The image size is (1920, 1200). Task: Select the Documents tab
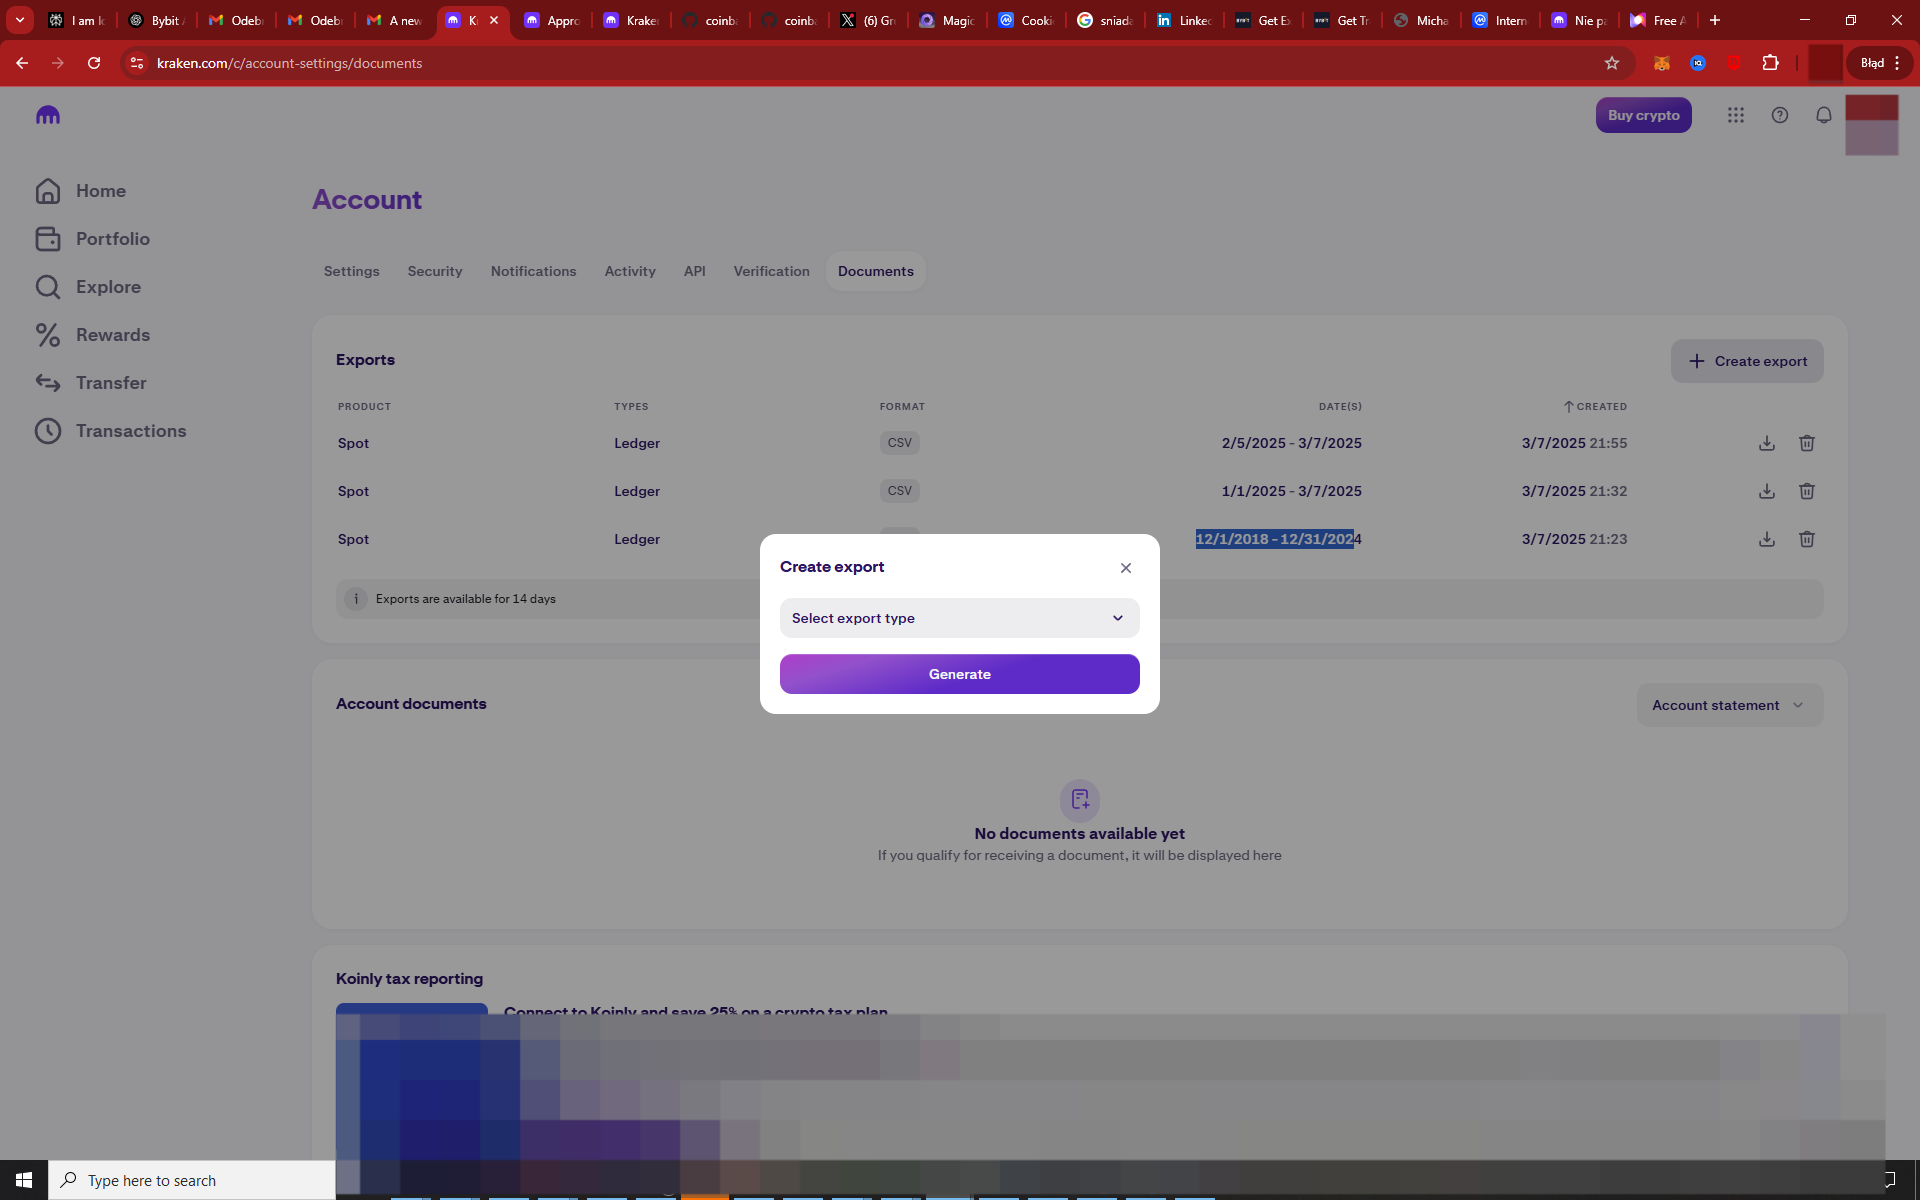tap(876, 271)
